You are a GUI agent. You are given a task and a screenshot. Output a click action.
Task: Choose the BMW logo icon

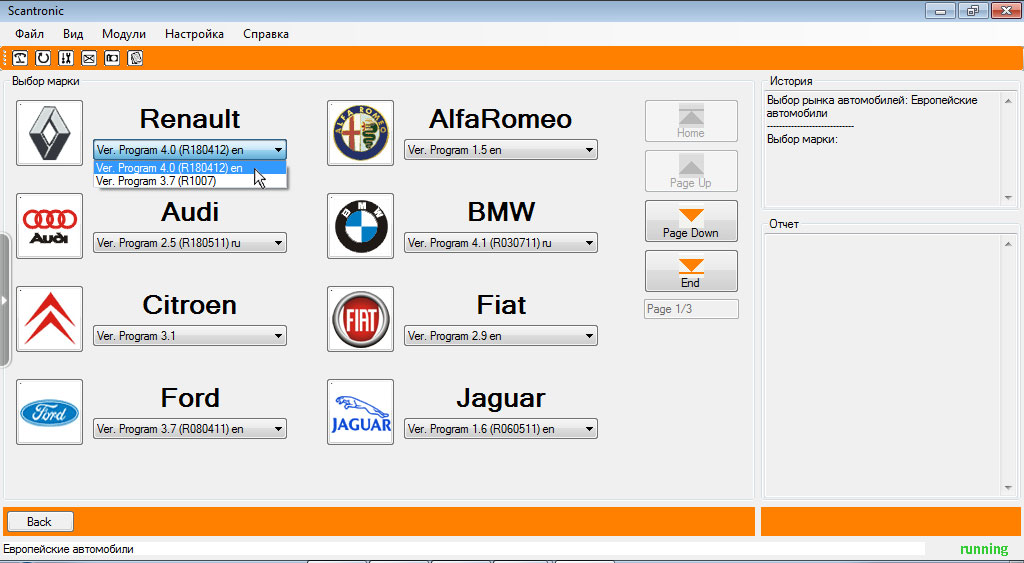point(361,226)
